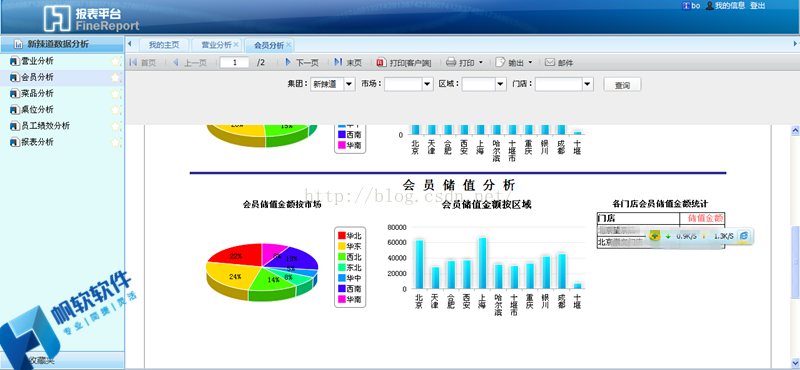Image resolution: width=800 pixels, height=370 pixels.
Task: Switch to 我的主页 tab
Action: pos(164,45)
